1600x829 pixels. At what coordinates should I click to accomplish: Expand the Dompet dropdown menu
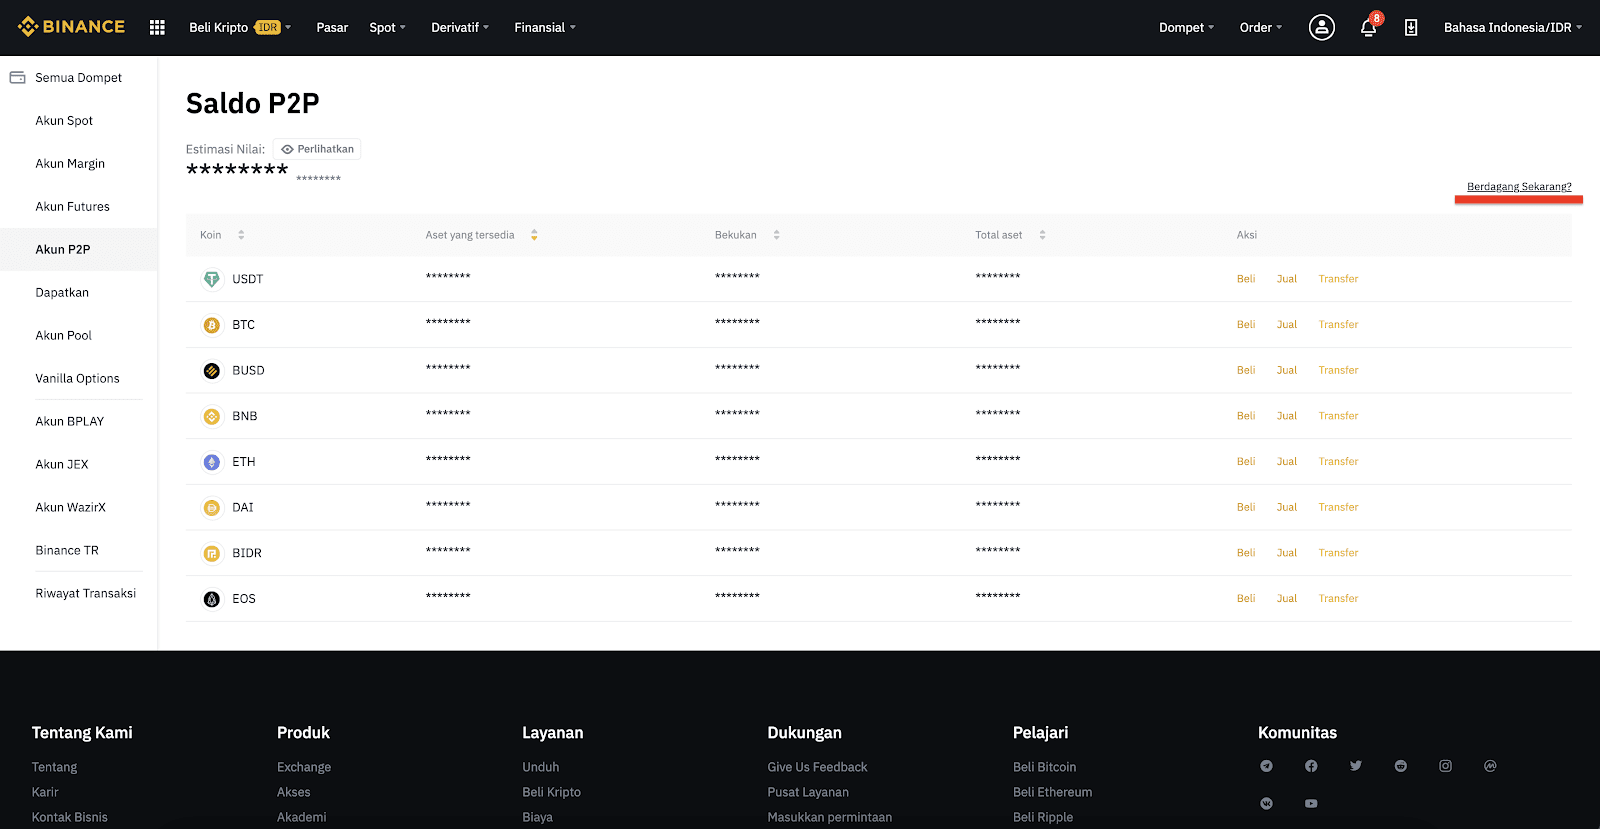coord(1187,27)
